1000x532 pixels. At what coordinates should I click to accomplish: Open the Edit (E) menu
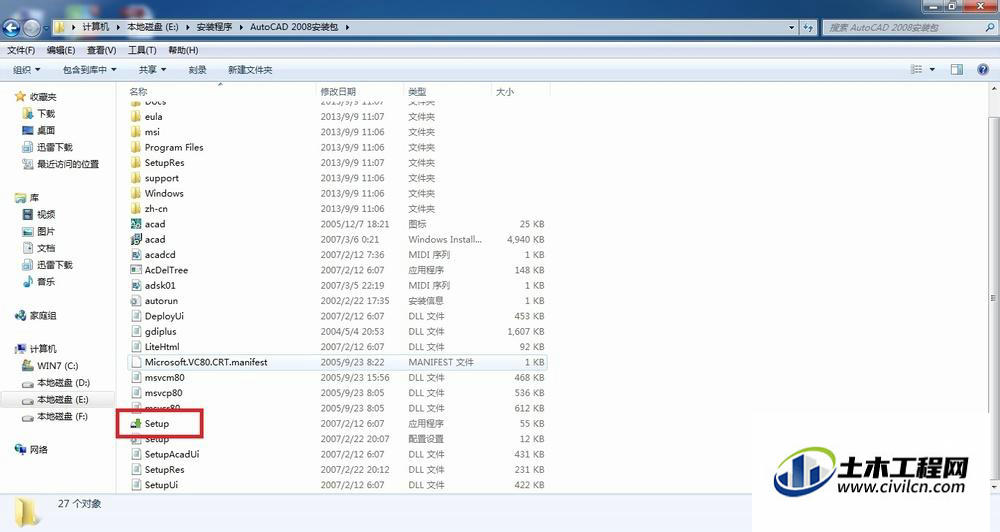tap(61, 50)
